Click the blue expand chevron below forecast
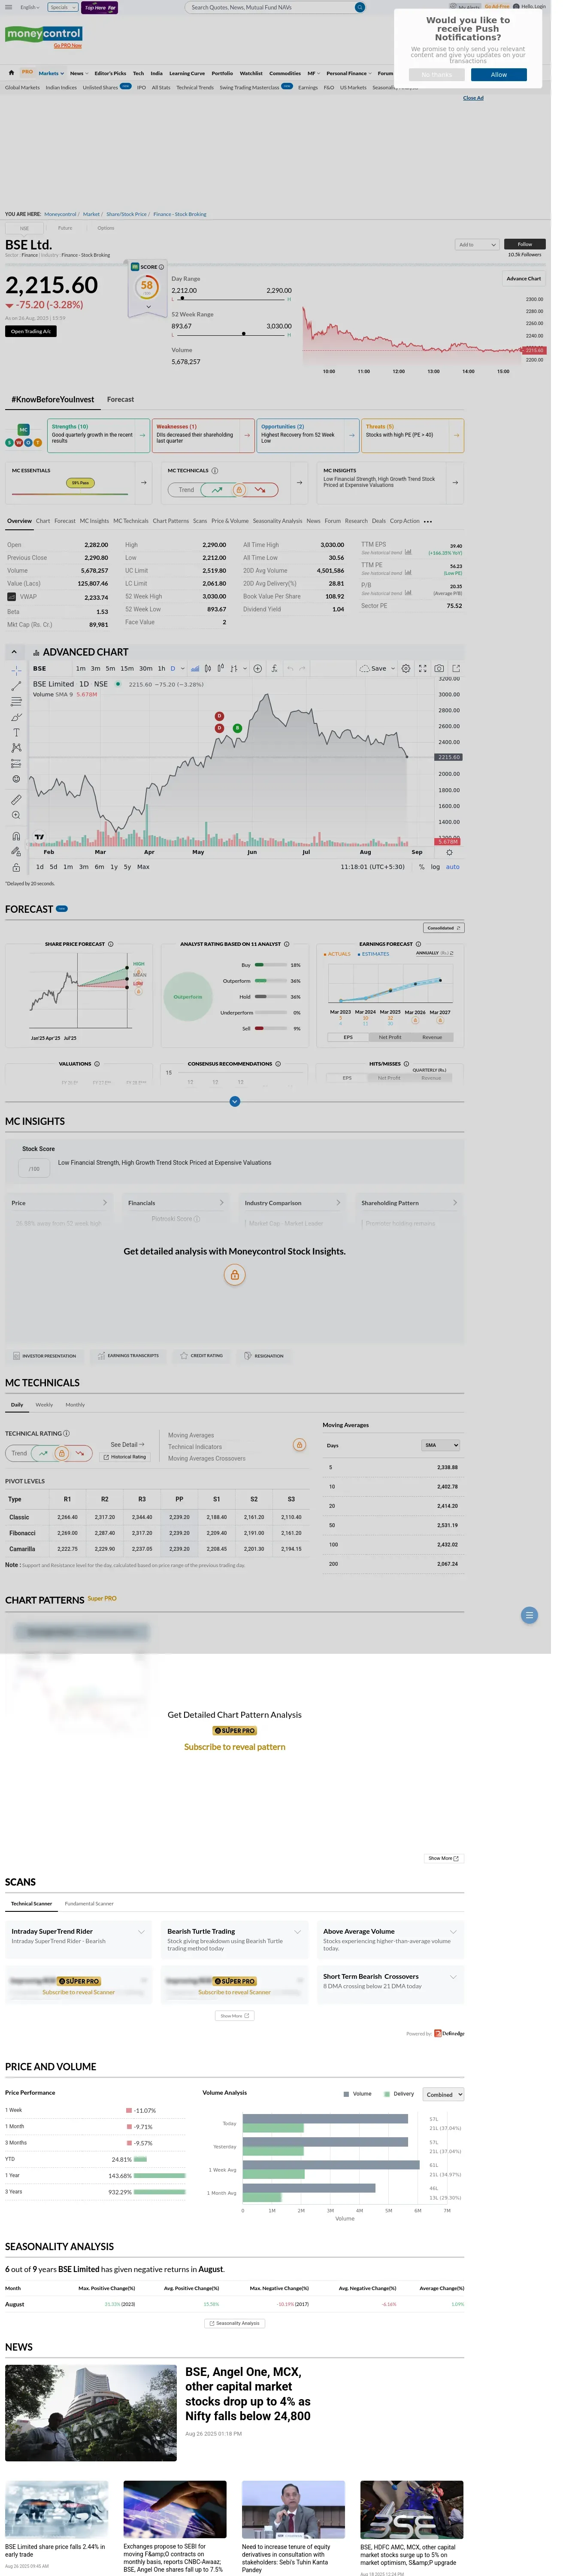This screenshot has width=563, height=2576. (x=235, y=1101)
